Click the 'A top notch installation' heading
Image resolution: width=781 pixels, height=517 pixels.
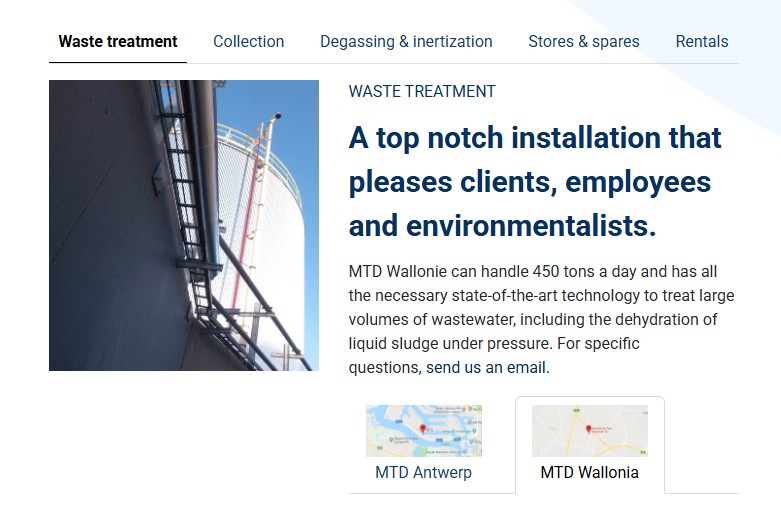[x=534, y=138]
